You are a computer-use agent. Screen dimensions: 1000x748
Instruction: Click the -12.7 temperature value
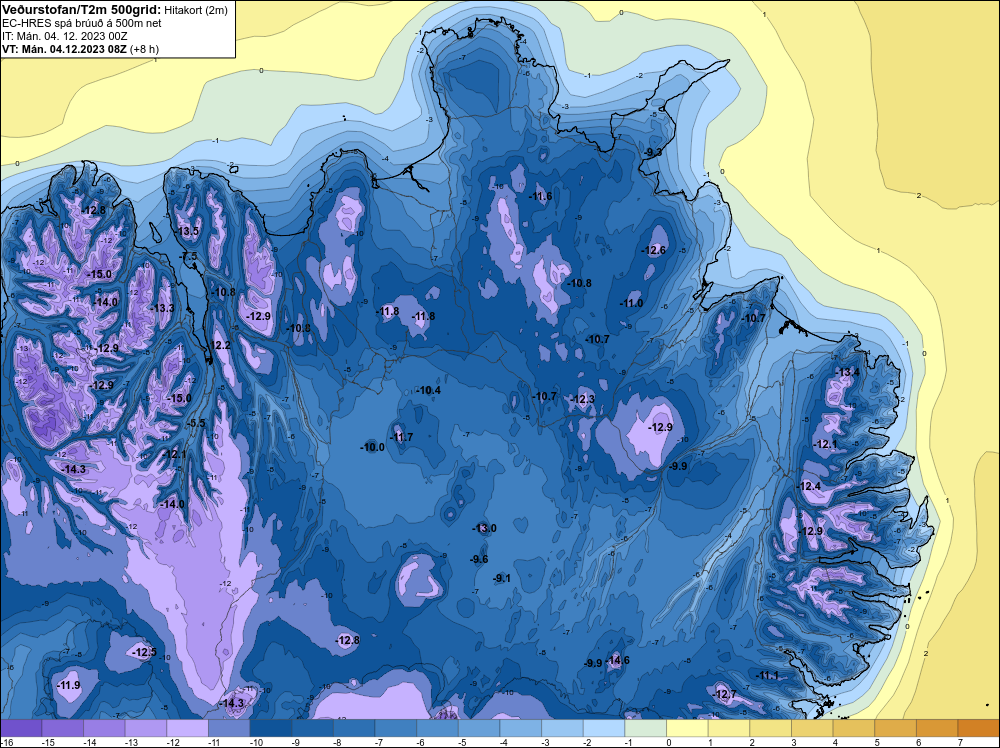(725, 694)
